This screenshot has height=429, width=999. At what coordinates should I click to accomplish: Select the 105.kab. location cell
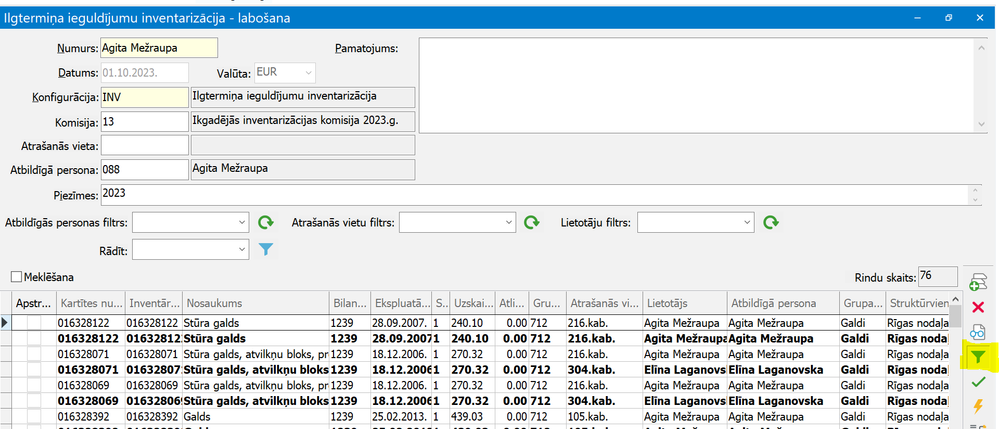605,418
